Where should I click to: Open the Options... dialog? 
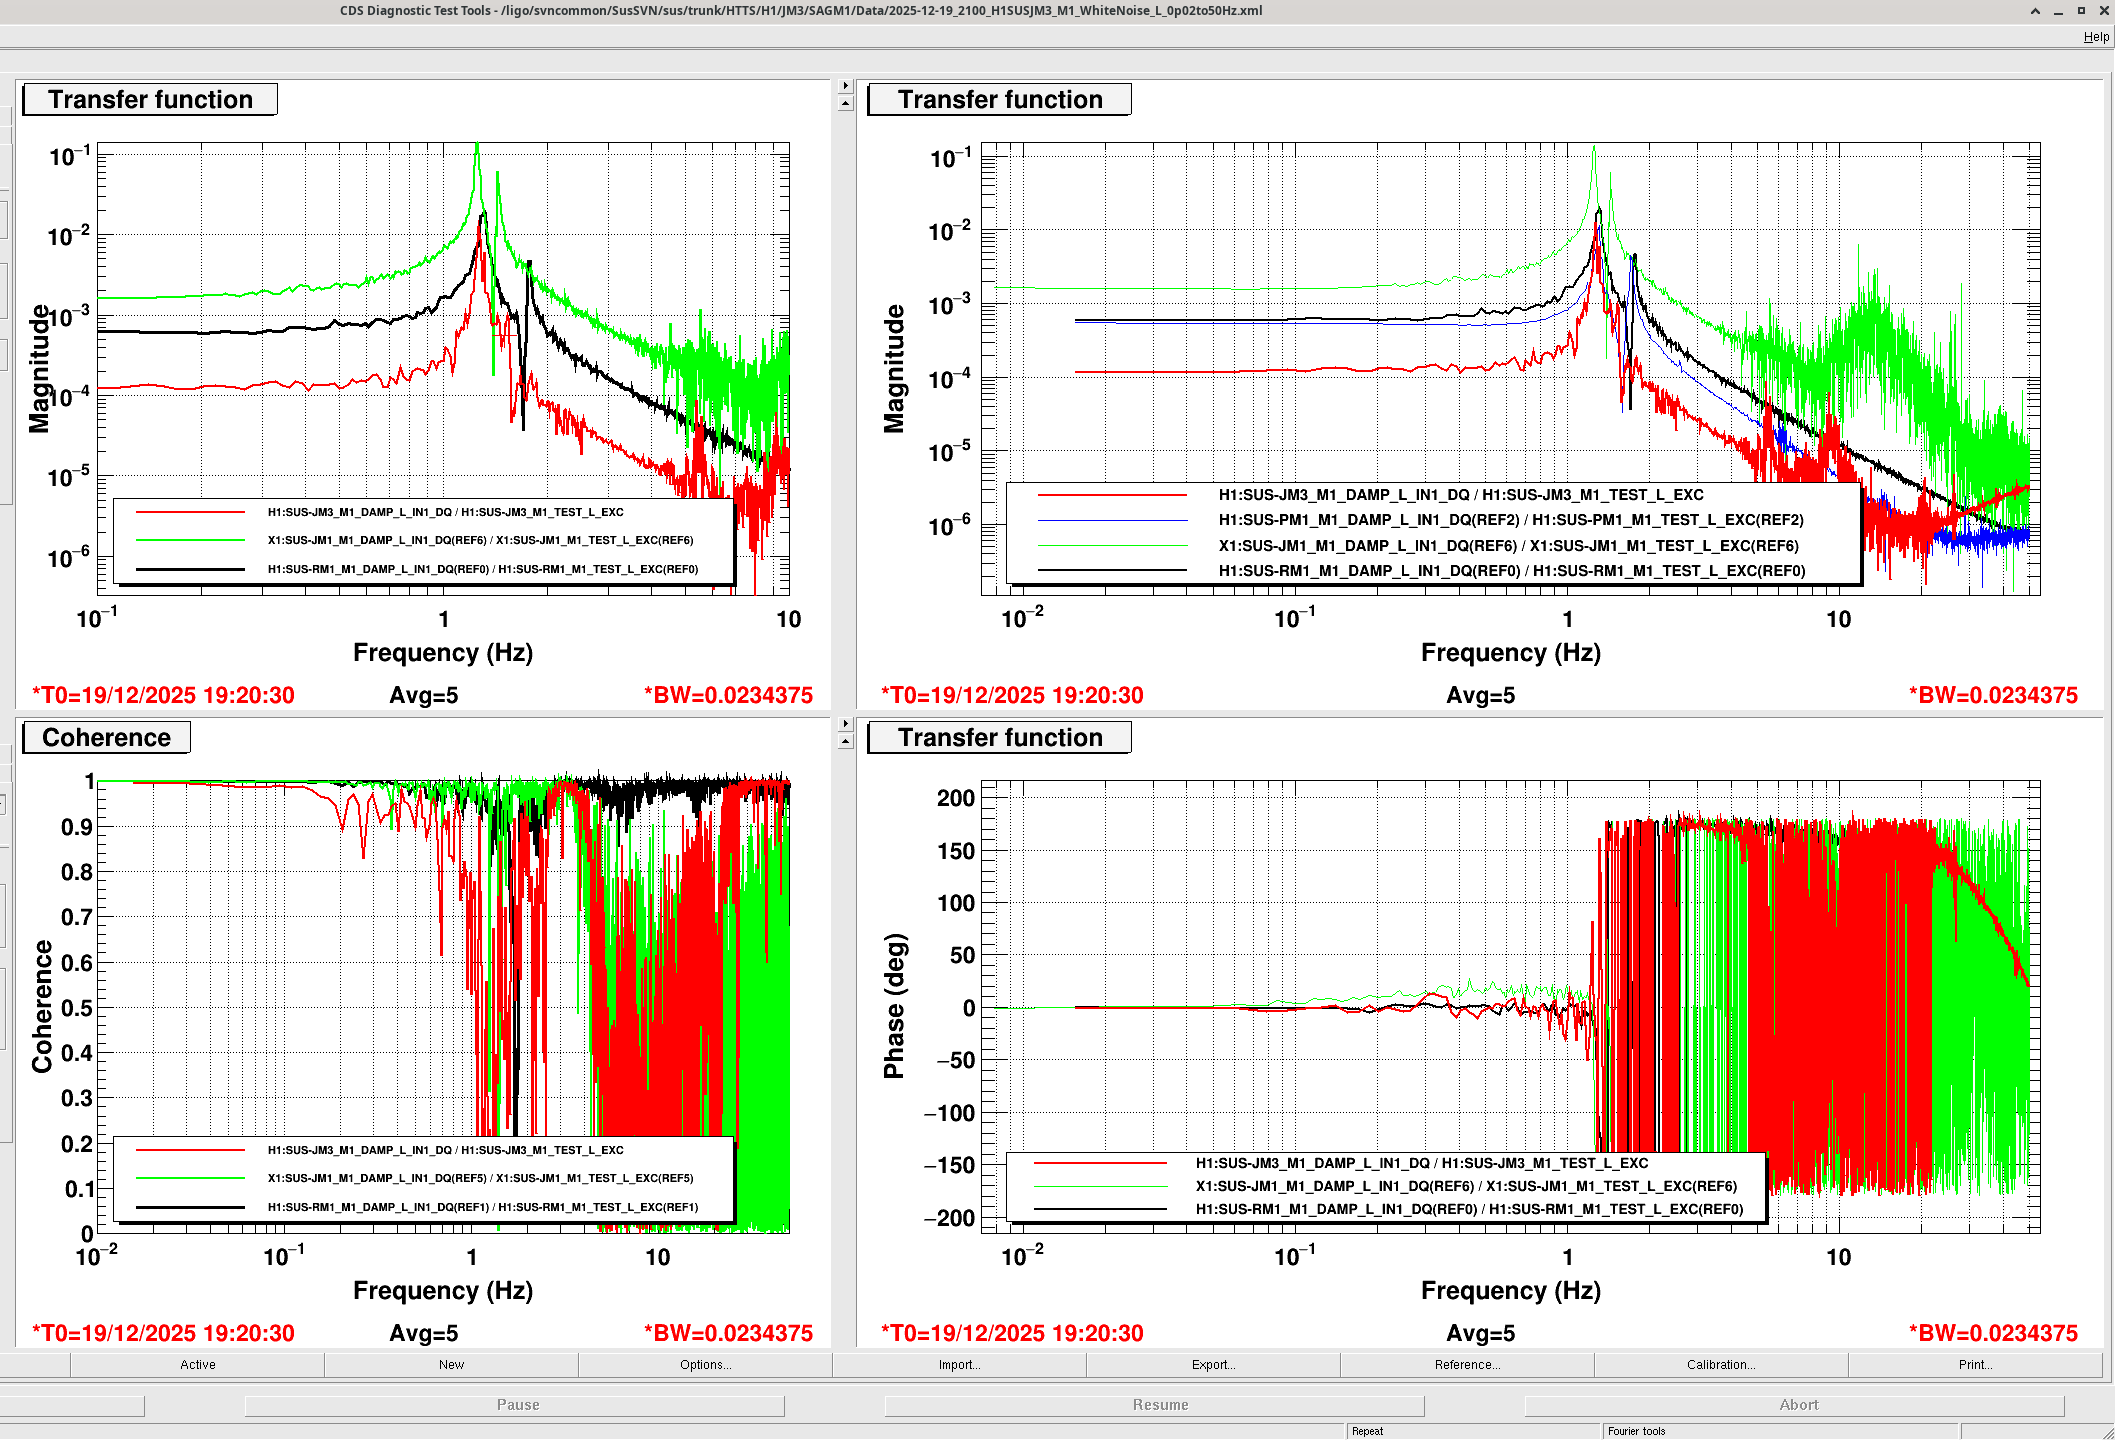coord(705,1364)
